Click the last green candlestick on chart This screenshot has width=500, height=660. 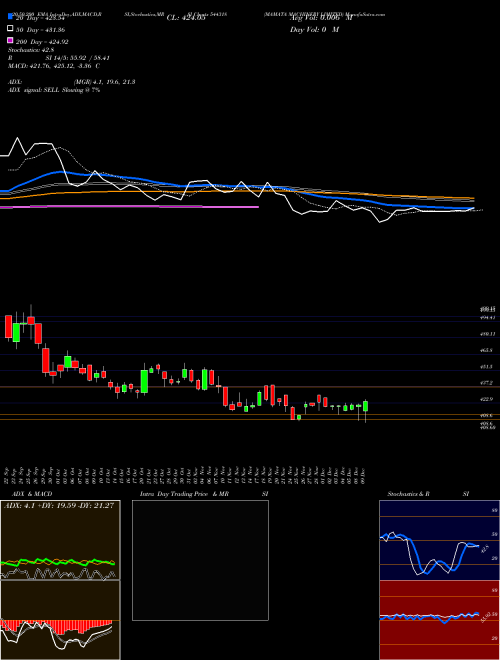pyautogui.click(x=365, y=406)
